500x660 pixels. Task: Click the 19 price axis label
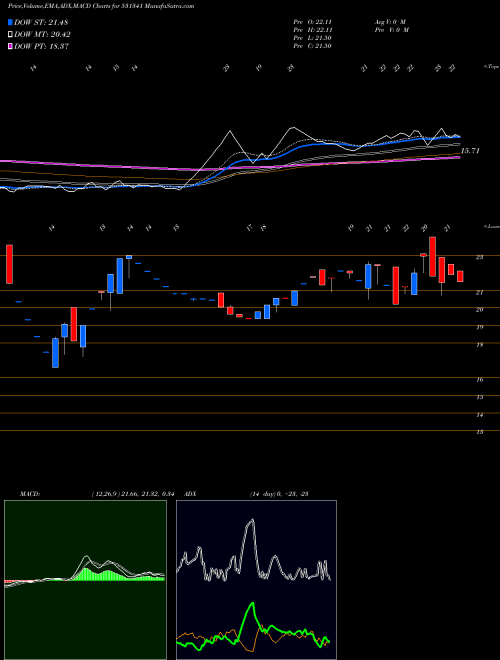point(479,327)
